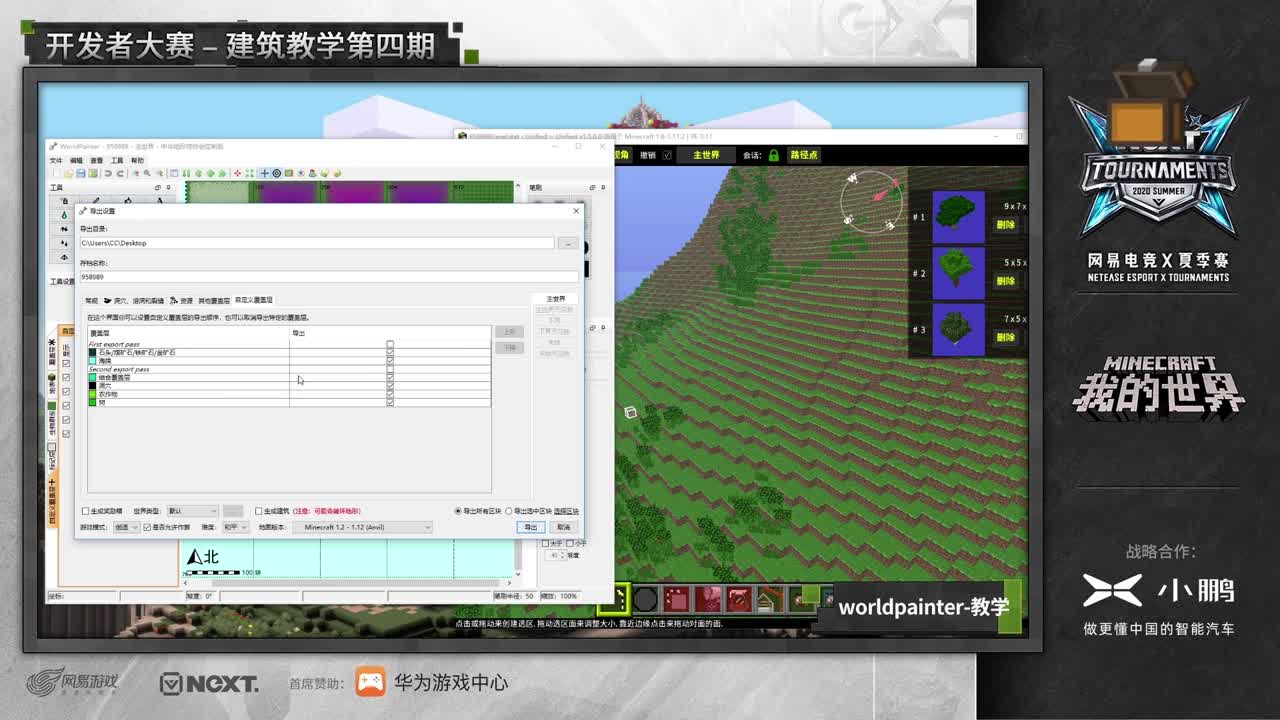
Task: Click the green lock icon in MCEdit bar
Action: click(x=773, y=155)
